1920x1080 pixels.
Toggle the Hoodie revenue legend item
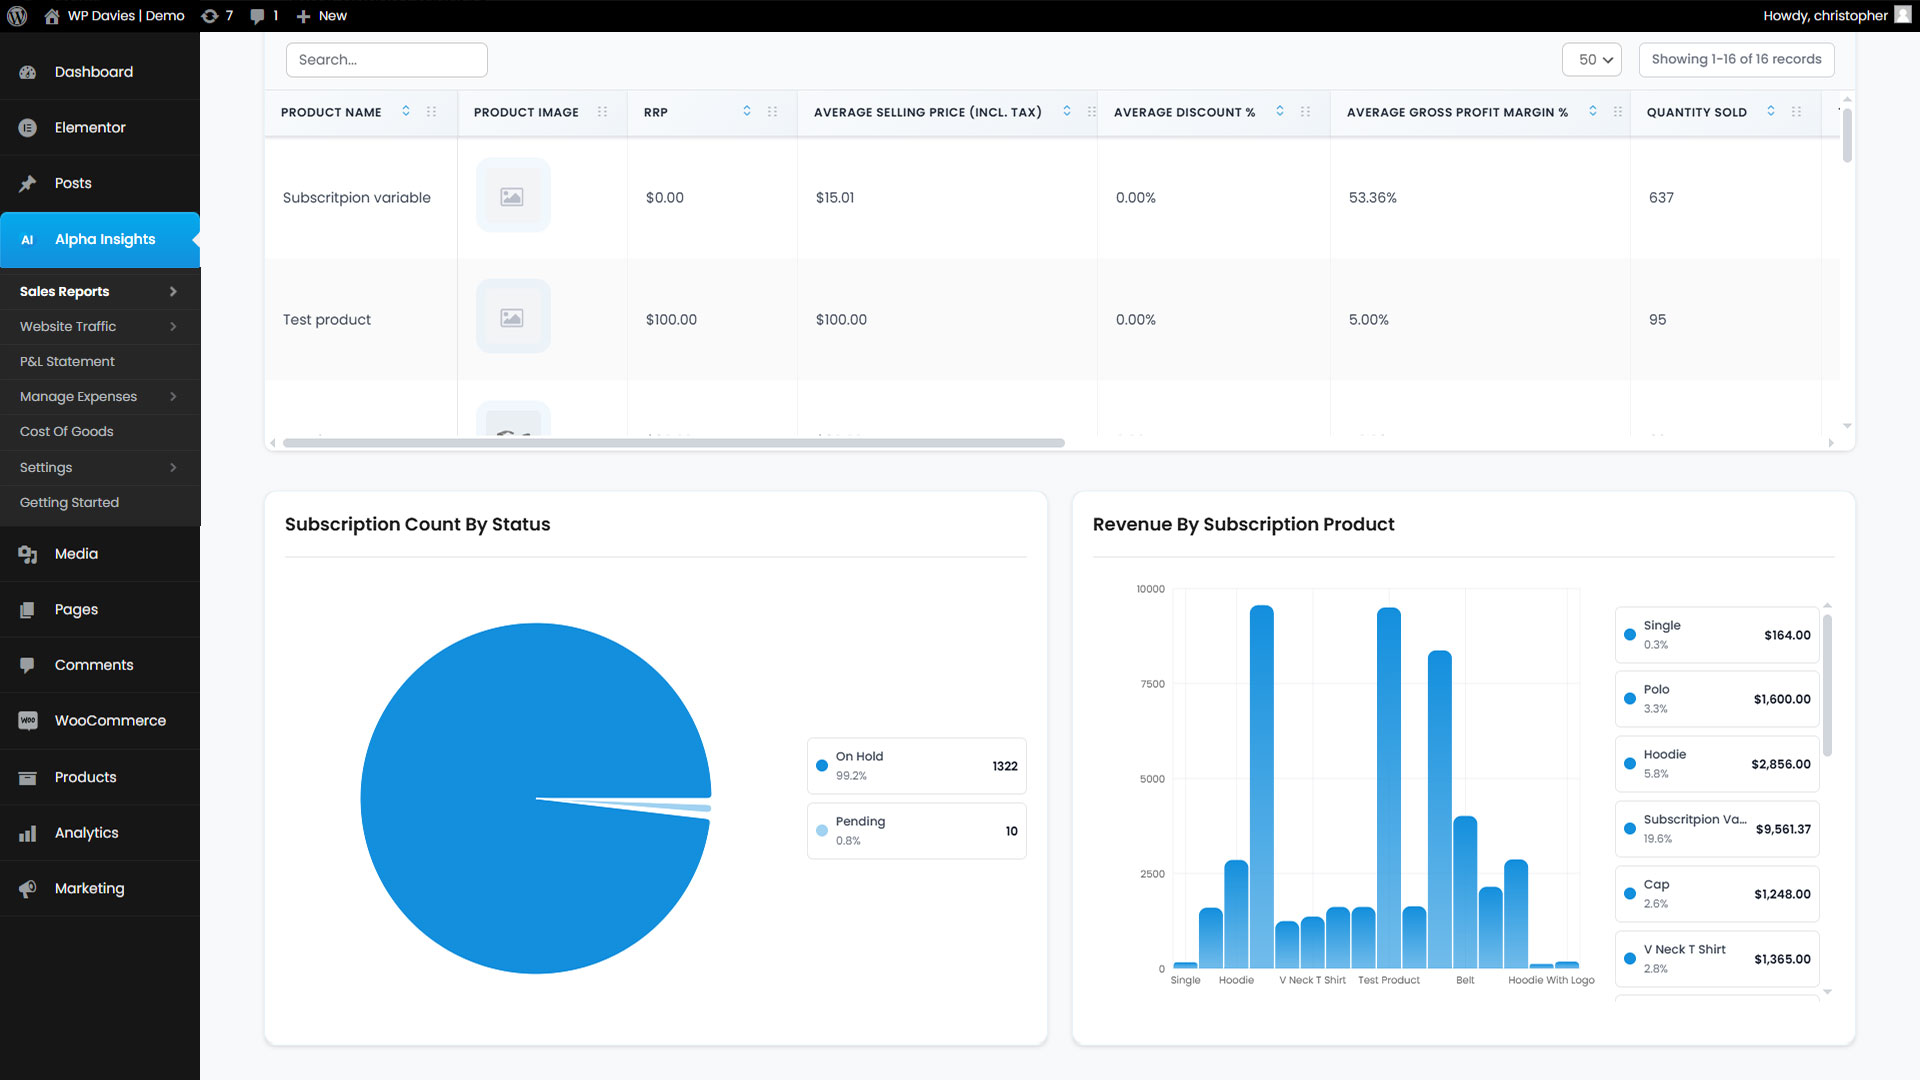tap(1716, 764)
